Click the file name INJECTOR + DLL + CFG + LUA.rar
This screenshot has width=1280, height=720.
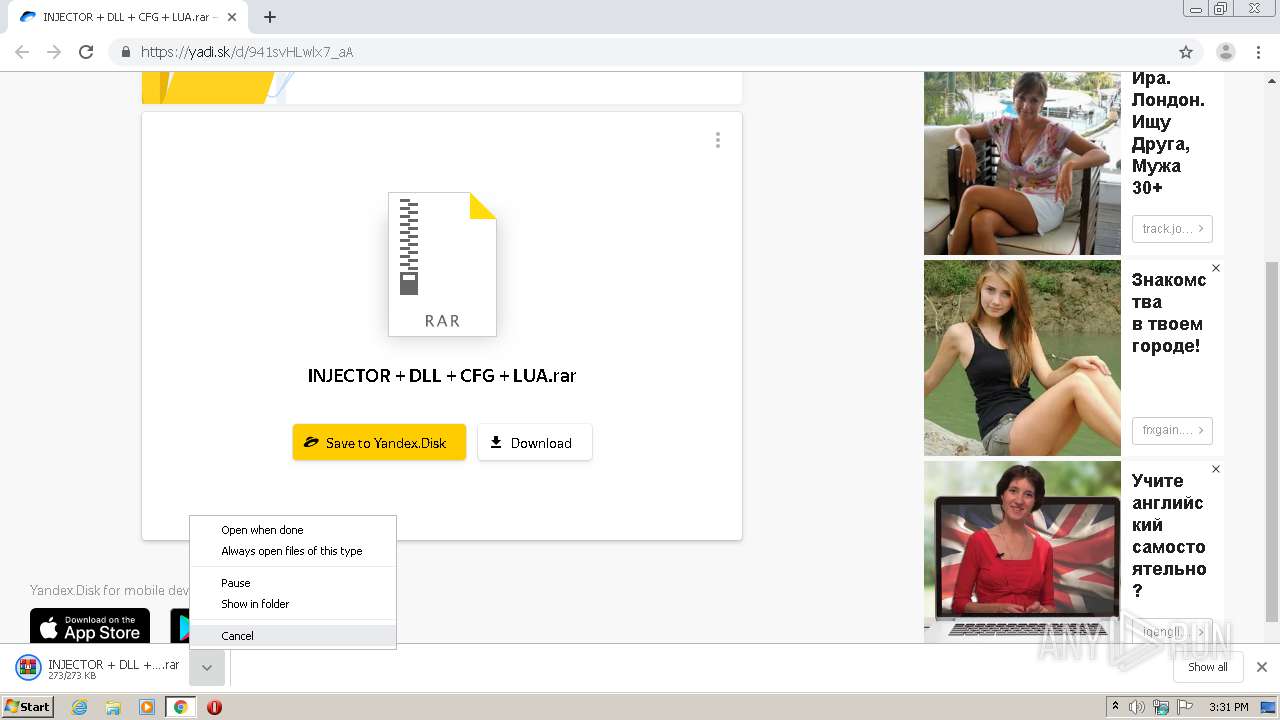(442, 376)
